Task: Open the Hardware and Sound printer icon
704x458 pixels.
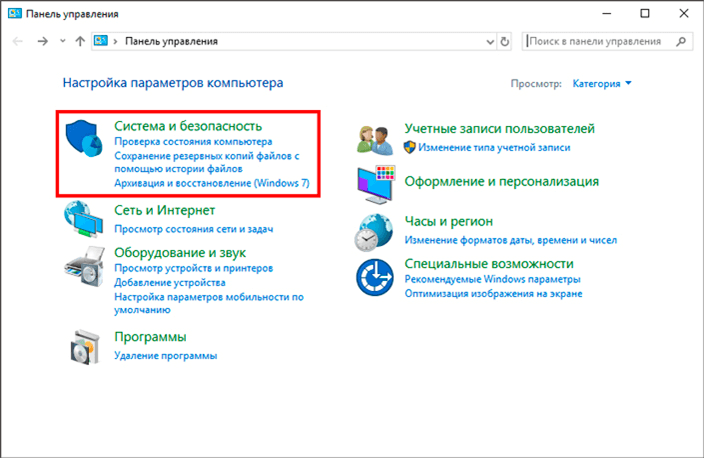Action: pyautogui.click(x=84, y=266)
